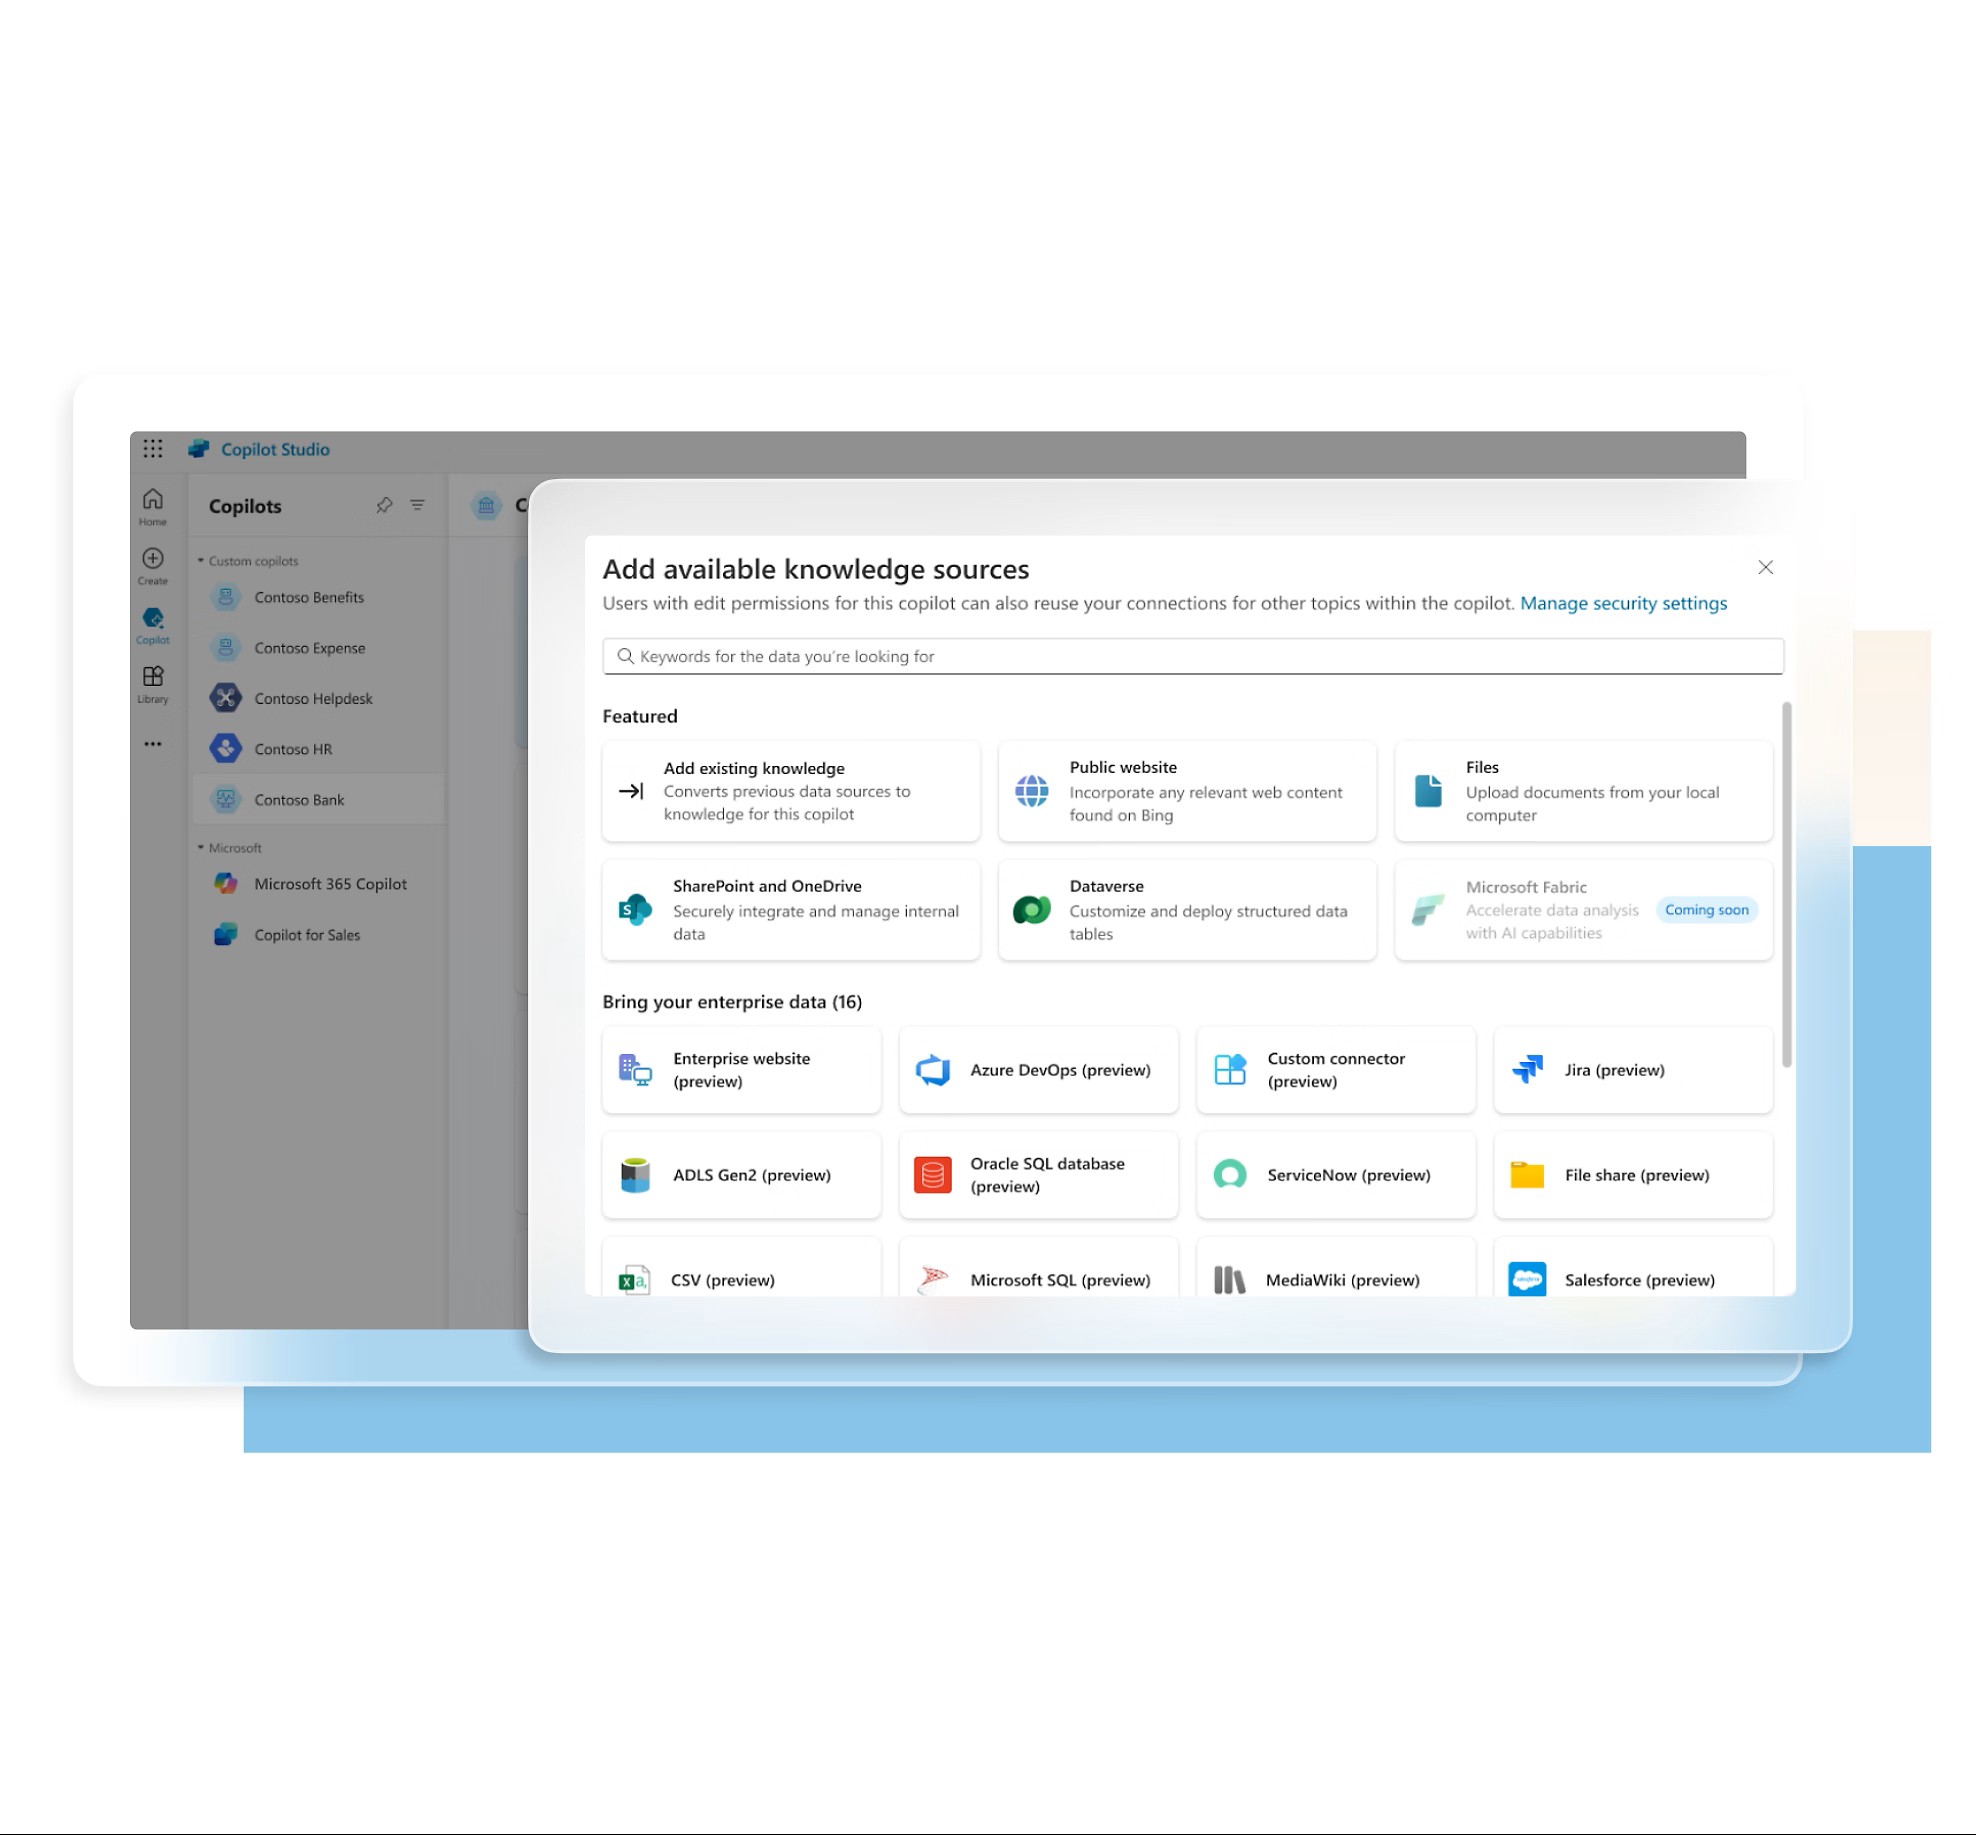Select Azure DevOps (preview)
1976x1835 pixels.
(x=1038, y=1070)
